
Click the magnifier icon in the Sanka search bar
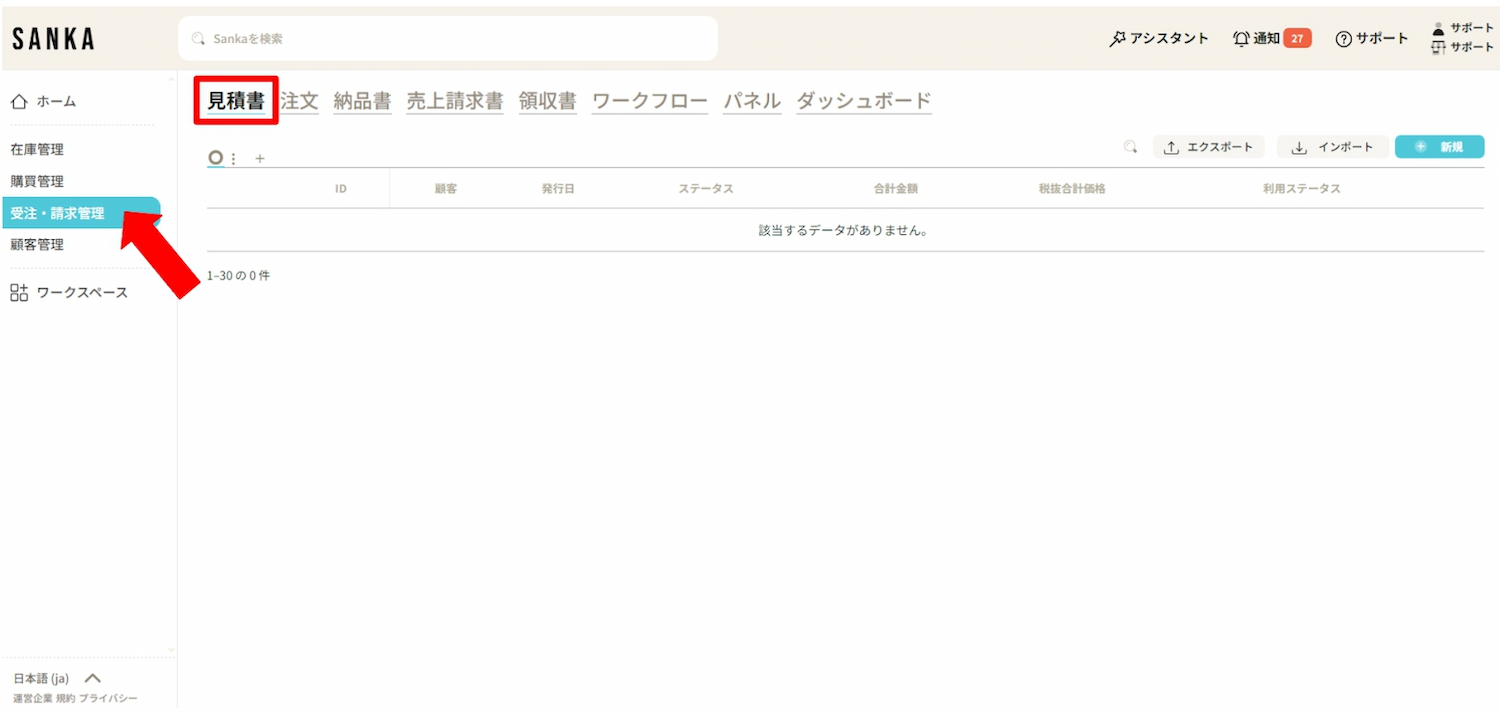[x=198, y=39]
